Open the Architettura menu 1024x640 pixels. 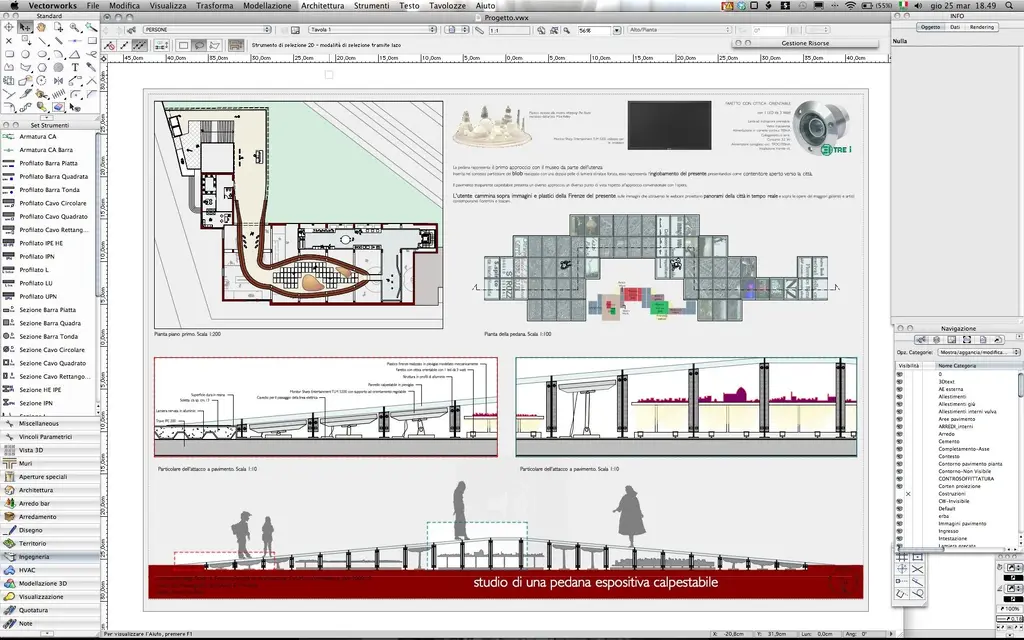tap(323, 5)
